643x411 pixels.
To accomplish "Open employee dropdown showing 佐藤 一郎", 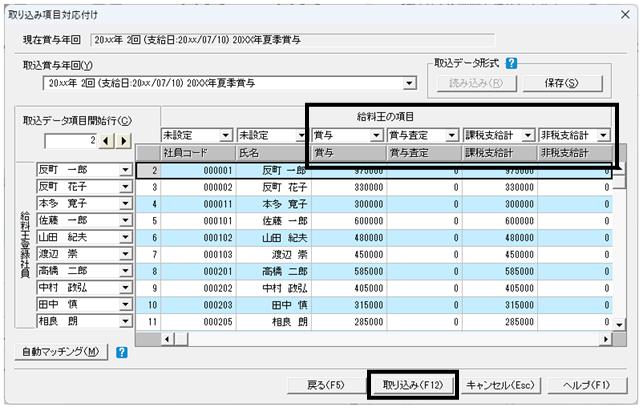I will [x=125, y=221].
